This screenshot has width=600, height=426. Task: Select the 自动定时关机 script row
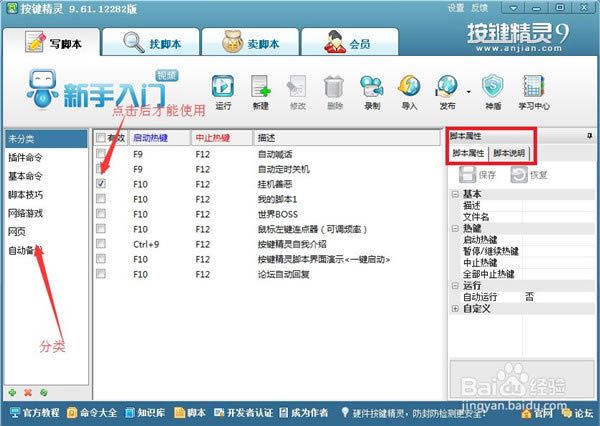(x=267, y=169)
